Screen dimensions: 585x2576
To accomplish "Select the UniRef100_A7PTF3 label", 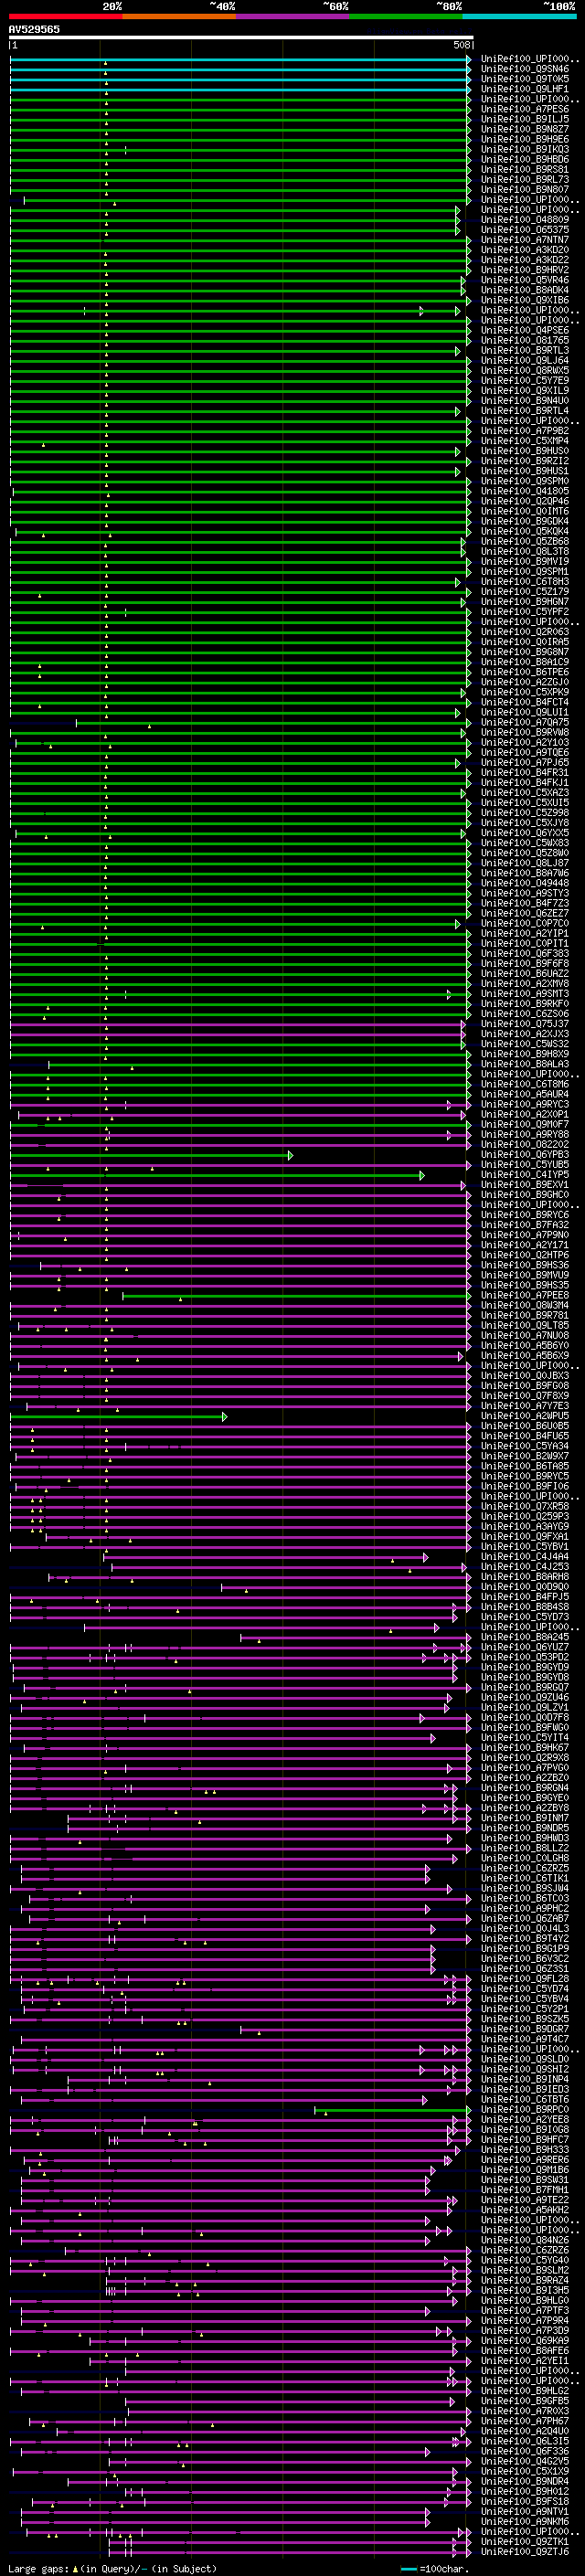I will (525, 2310).
